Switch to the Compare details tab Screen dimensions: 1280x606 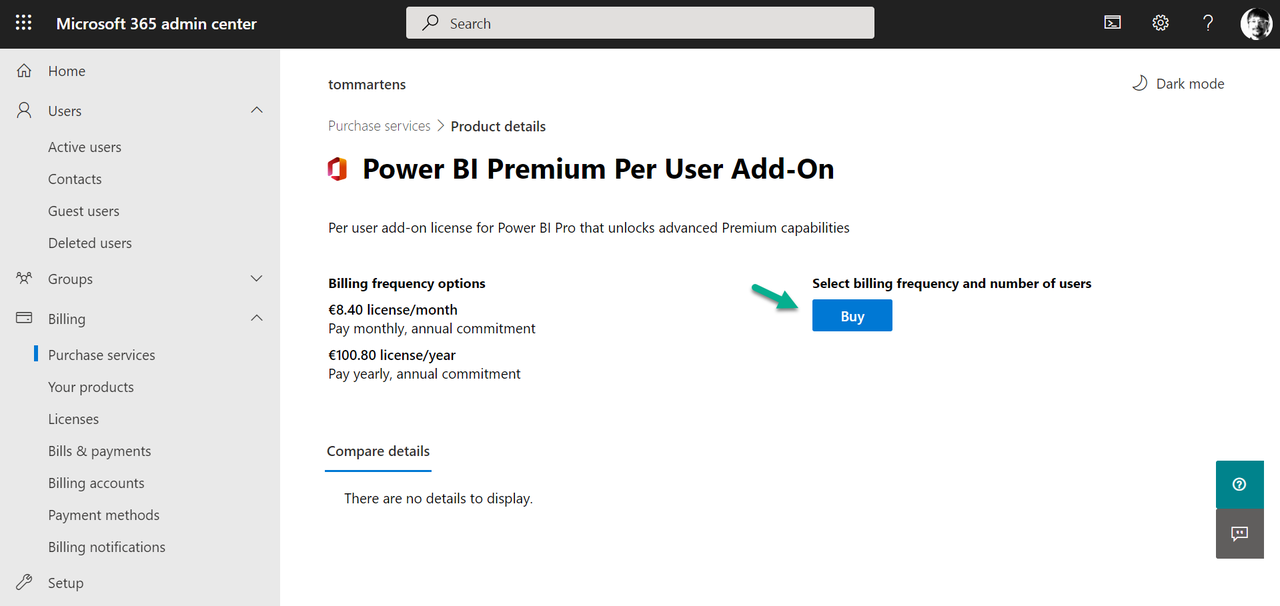(x=377, y=451)
